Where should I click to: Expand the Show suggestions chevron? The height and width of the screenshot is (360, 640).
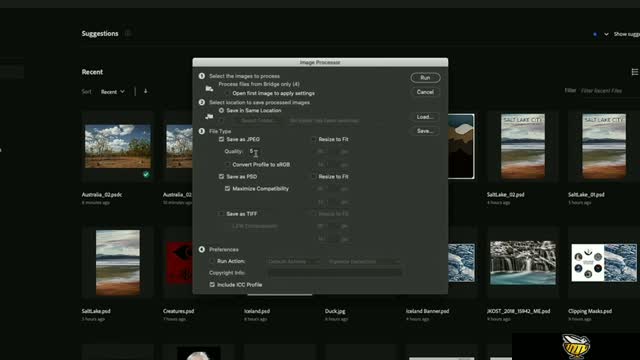[x=606, y=34]
